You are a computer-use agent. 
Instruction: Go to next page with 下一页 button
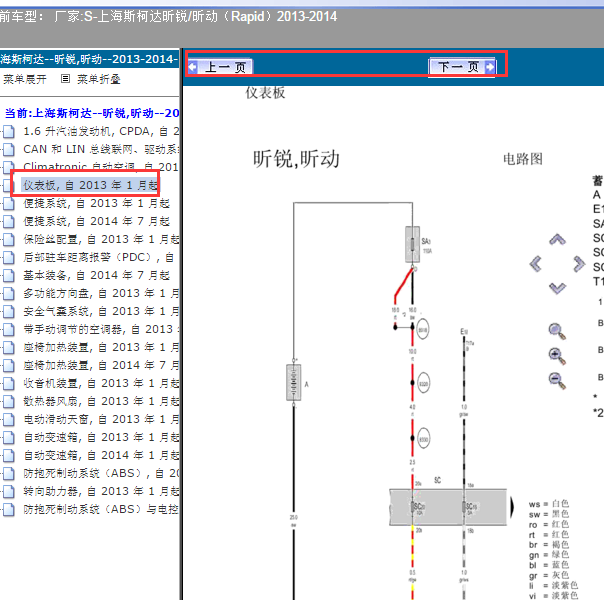[x=462, y=67]
